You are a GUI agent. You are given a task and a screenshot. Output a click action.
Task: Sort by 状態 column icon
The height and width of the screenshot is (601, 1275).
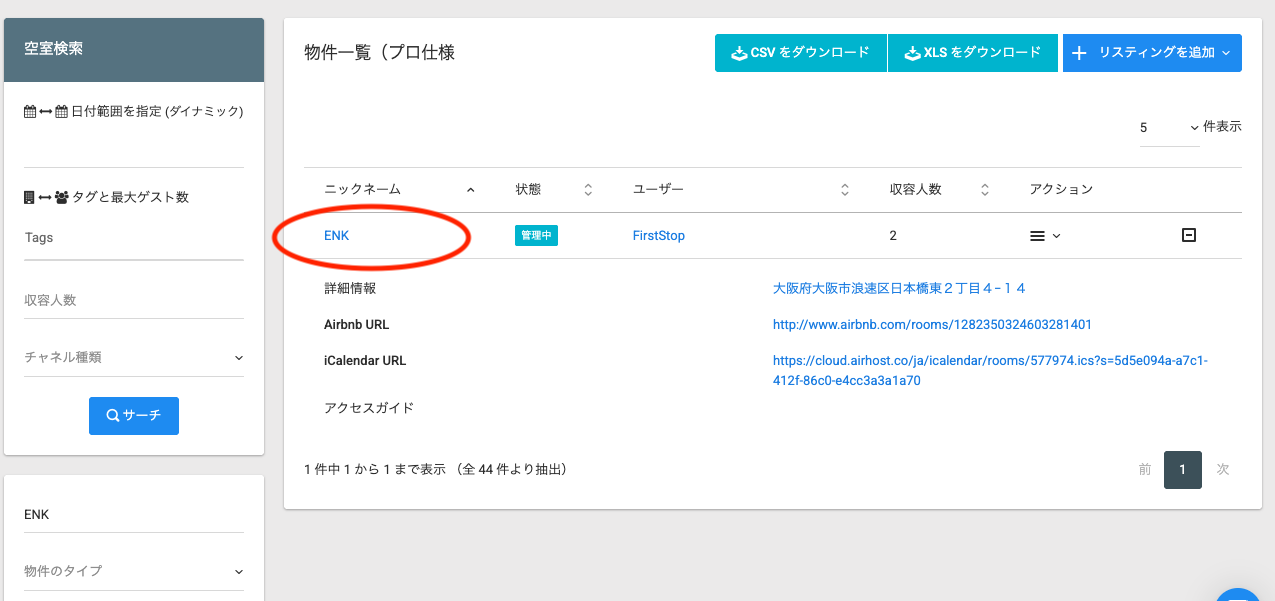(588, 190)
